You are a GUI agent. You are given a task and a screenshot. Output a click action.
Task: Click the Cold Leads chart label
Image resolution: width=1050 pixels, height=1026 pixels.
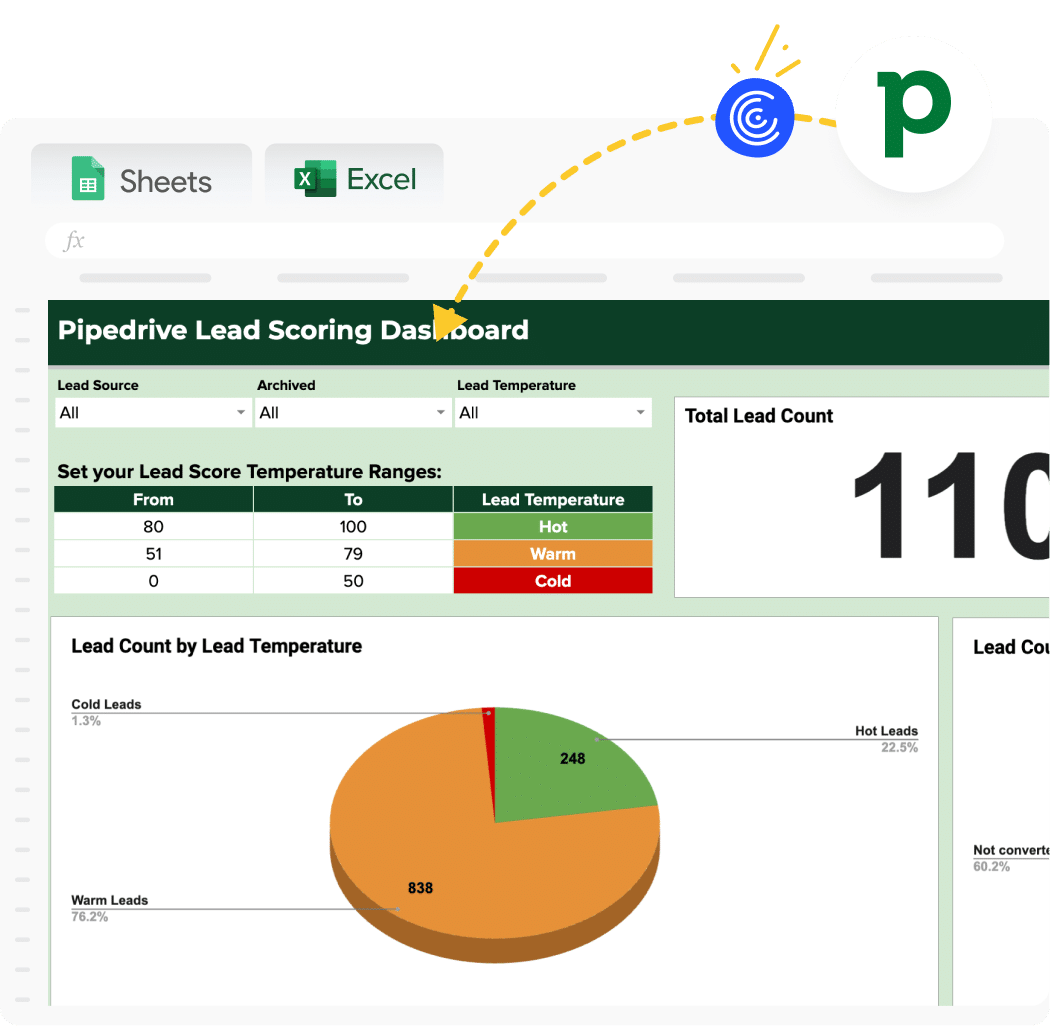coord(106,705)
